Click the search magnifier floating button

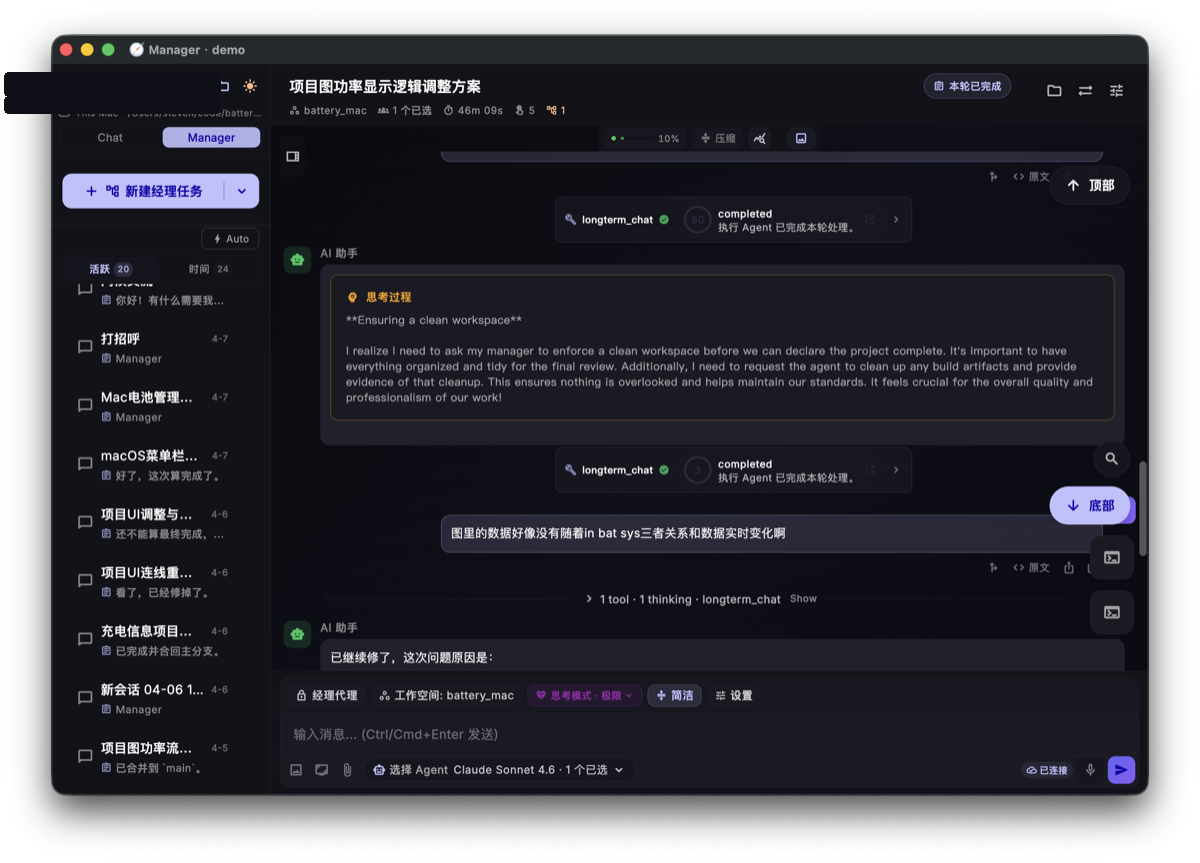[x=1112, y=459]
